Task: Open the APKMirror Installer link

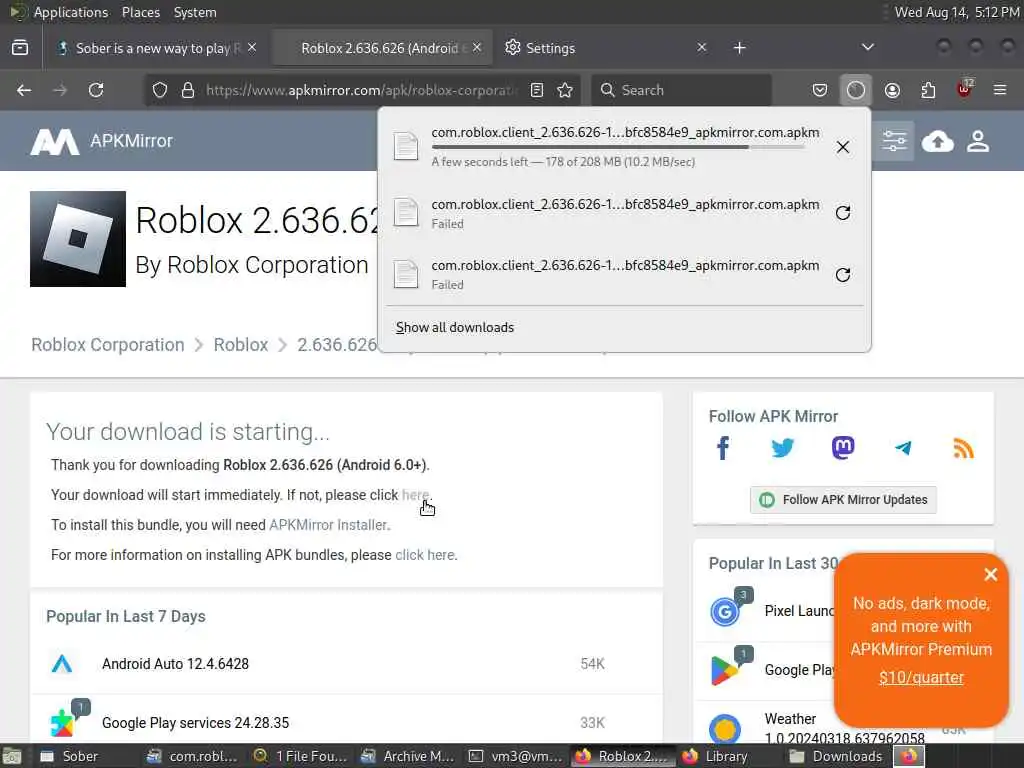Action: coord(328,525)
